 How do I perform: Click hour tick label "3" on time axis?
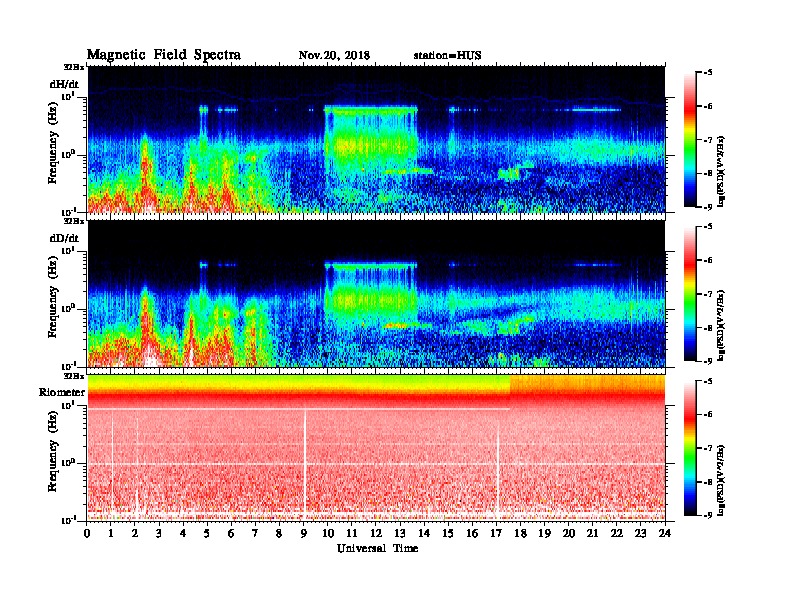coord(160,534)
